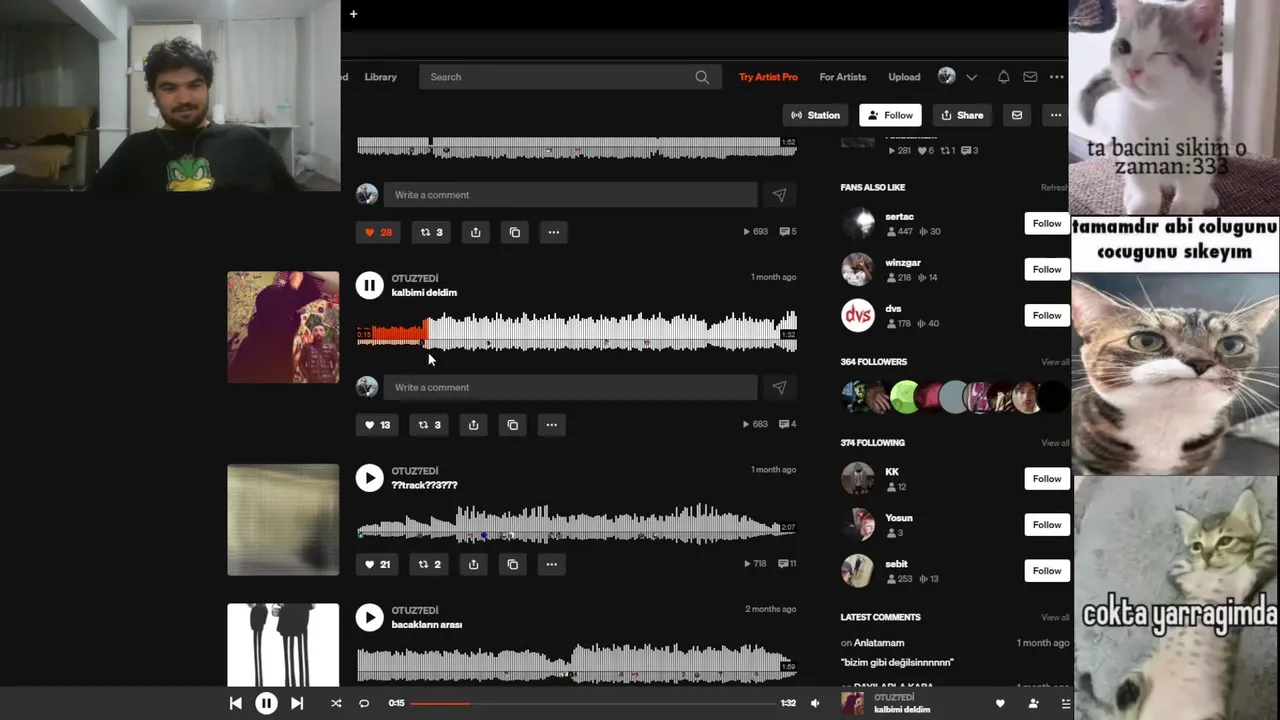Open the three-dot menu in header
Image resolution: width=1280 pixels, height=720 pixels.
coord(1056,77)
